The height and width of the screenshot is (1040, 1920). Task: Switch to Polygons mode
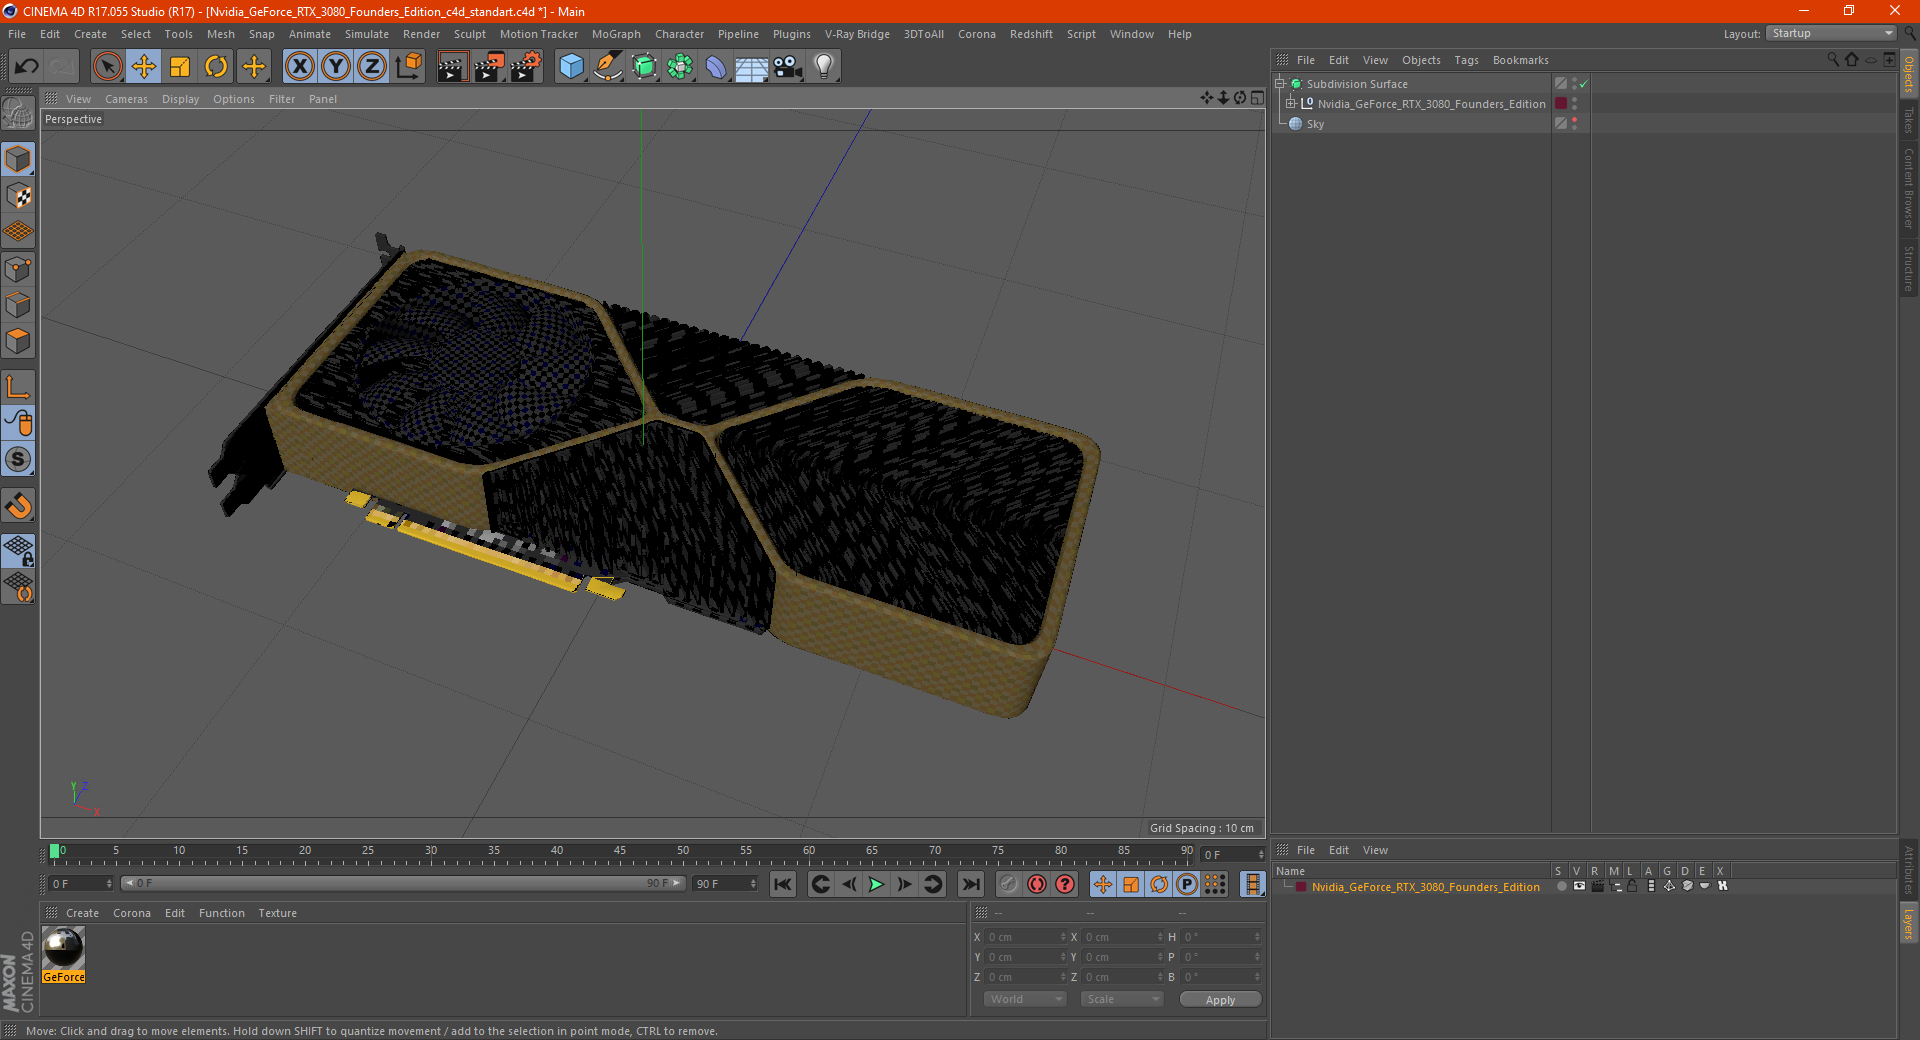(x=18, y=341)
